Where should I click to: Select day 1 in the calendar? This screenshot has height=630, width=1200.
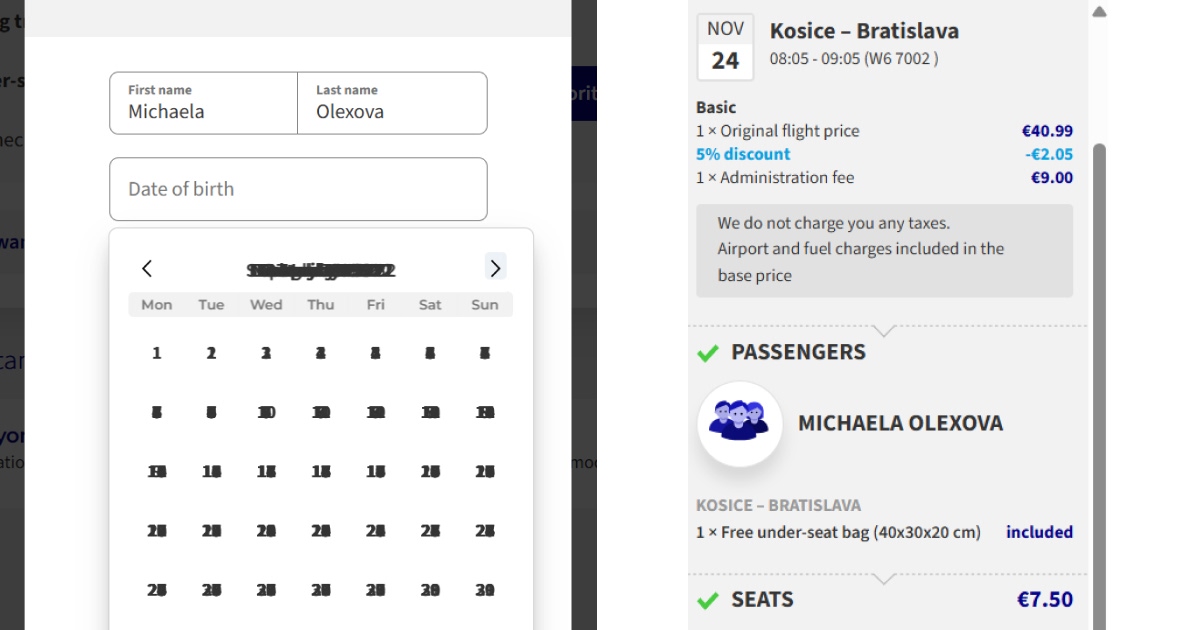(156, 353)
